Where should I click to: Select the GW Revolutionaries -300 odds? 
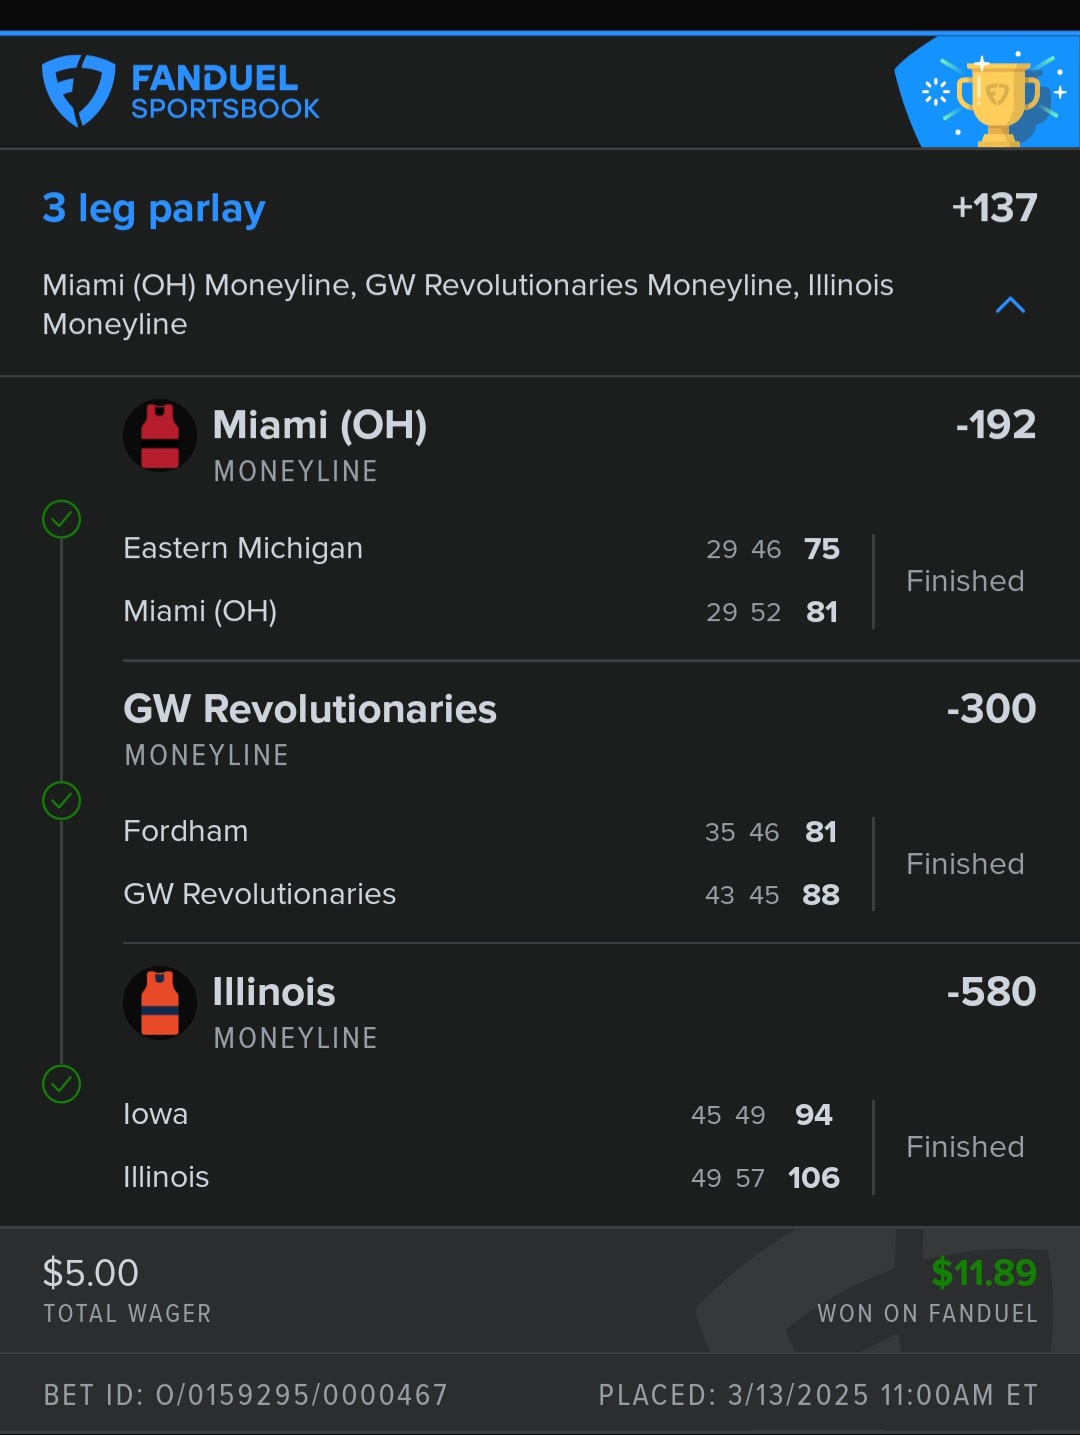(x=991, y=709)
